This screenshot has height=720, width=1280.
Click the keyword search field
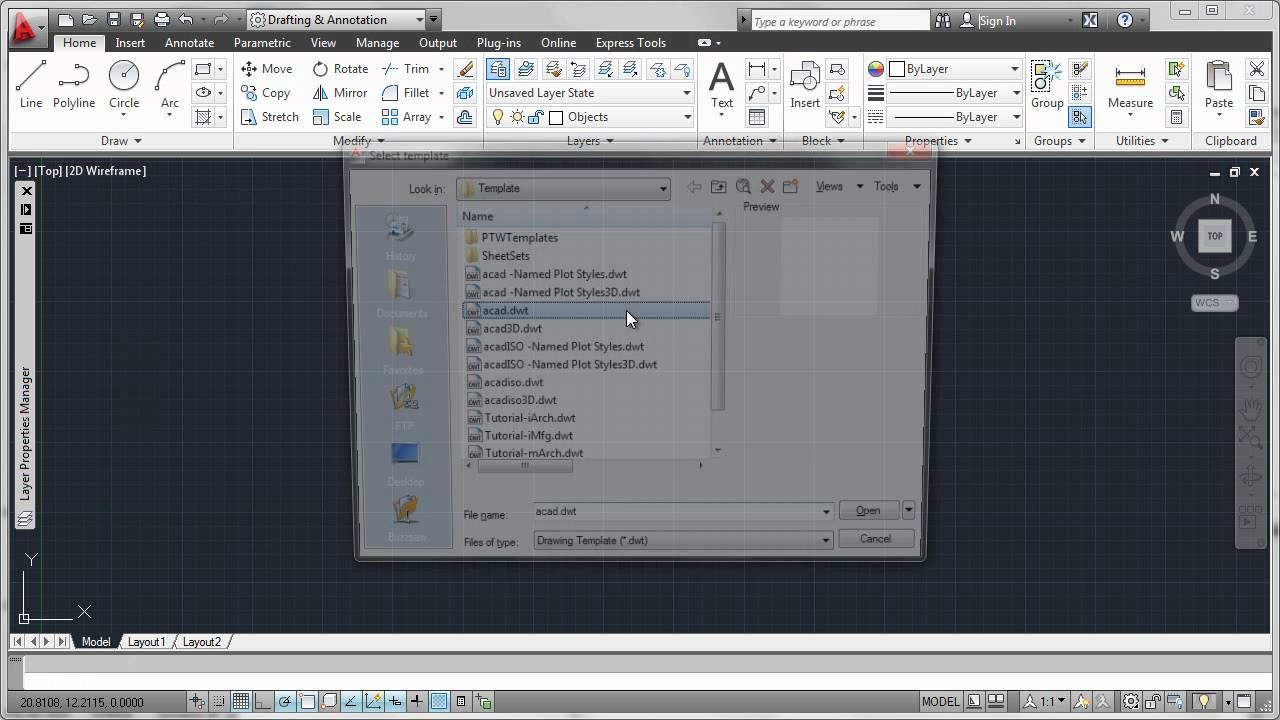click(840, 21)
